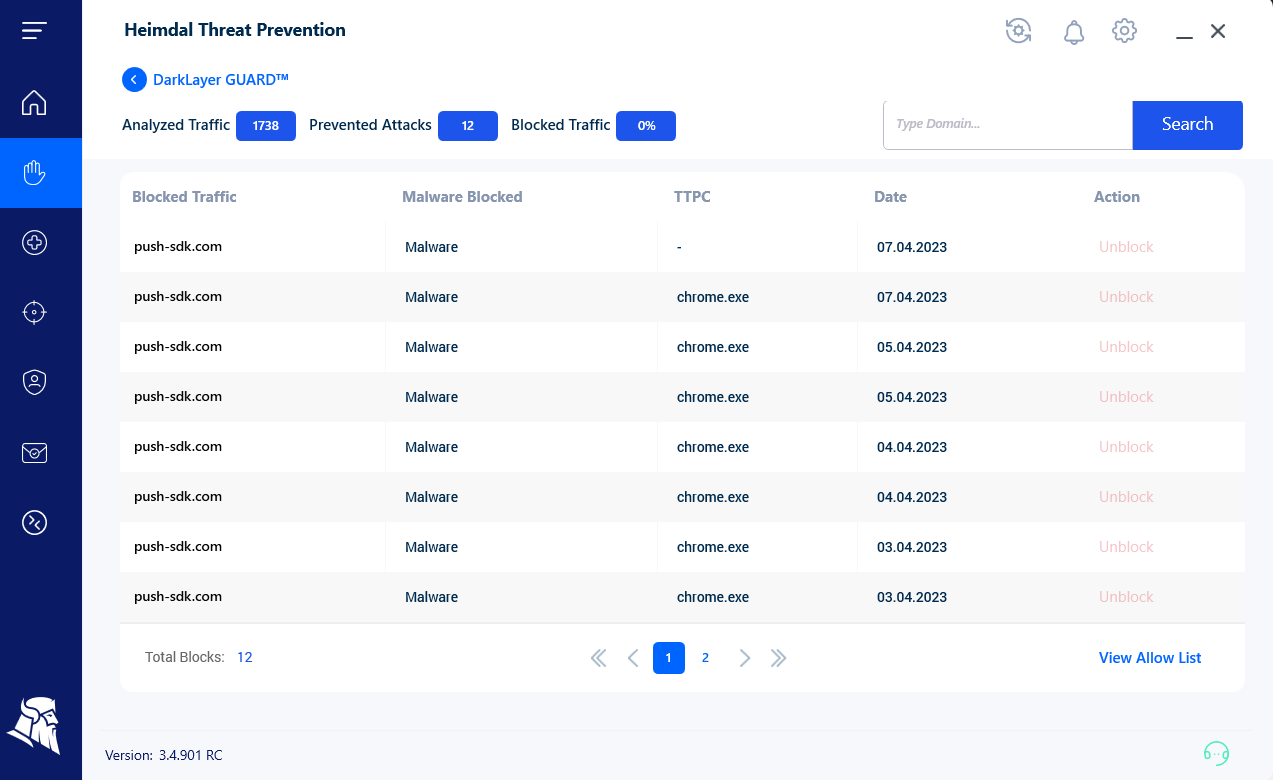The image size is (1273, 780).
Task: Open the home dashboard from the sidebar
Action: (33, 102)
